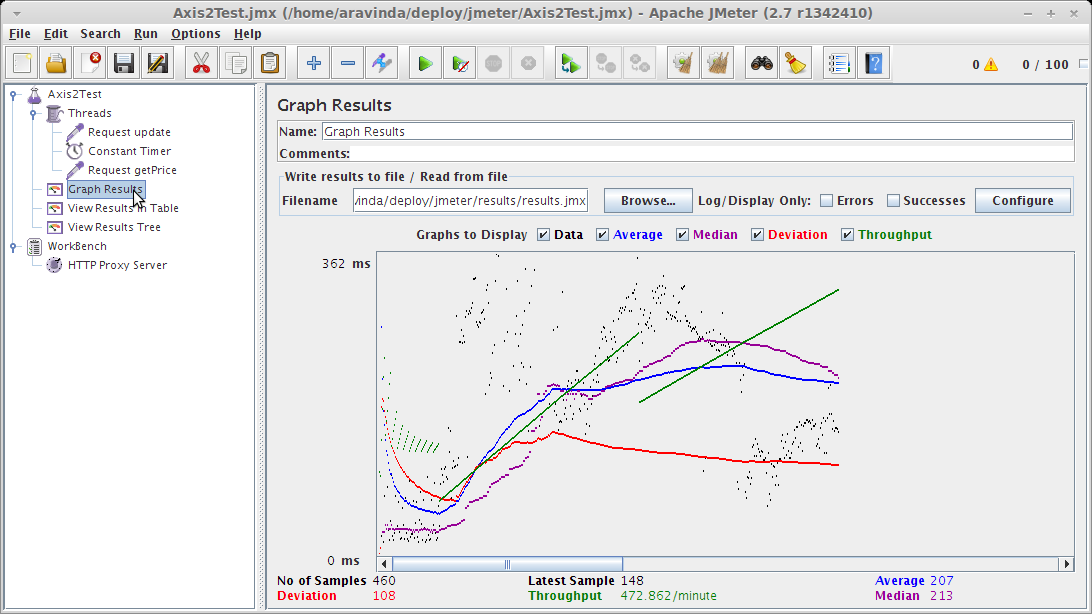Enable logging of Errors only

pos(827,200)
